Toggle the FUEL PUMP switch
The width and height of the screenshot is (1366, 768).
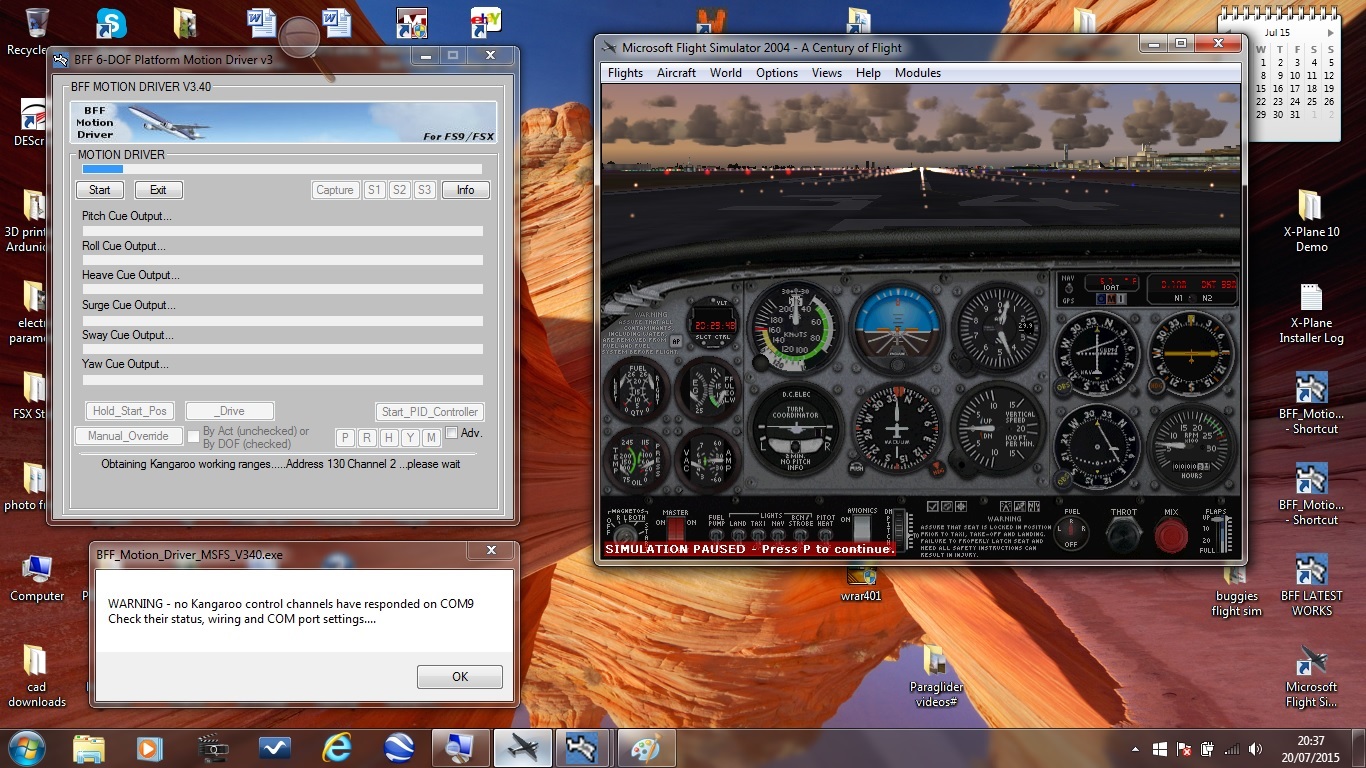click(716, 534)
